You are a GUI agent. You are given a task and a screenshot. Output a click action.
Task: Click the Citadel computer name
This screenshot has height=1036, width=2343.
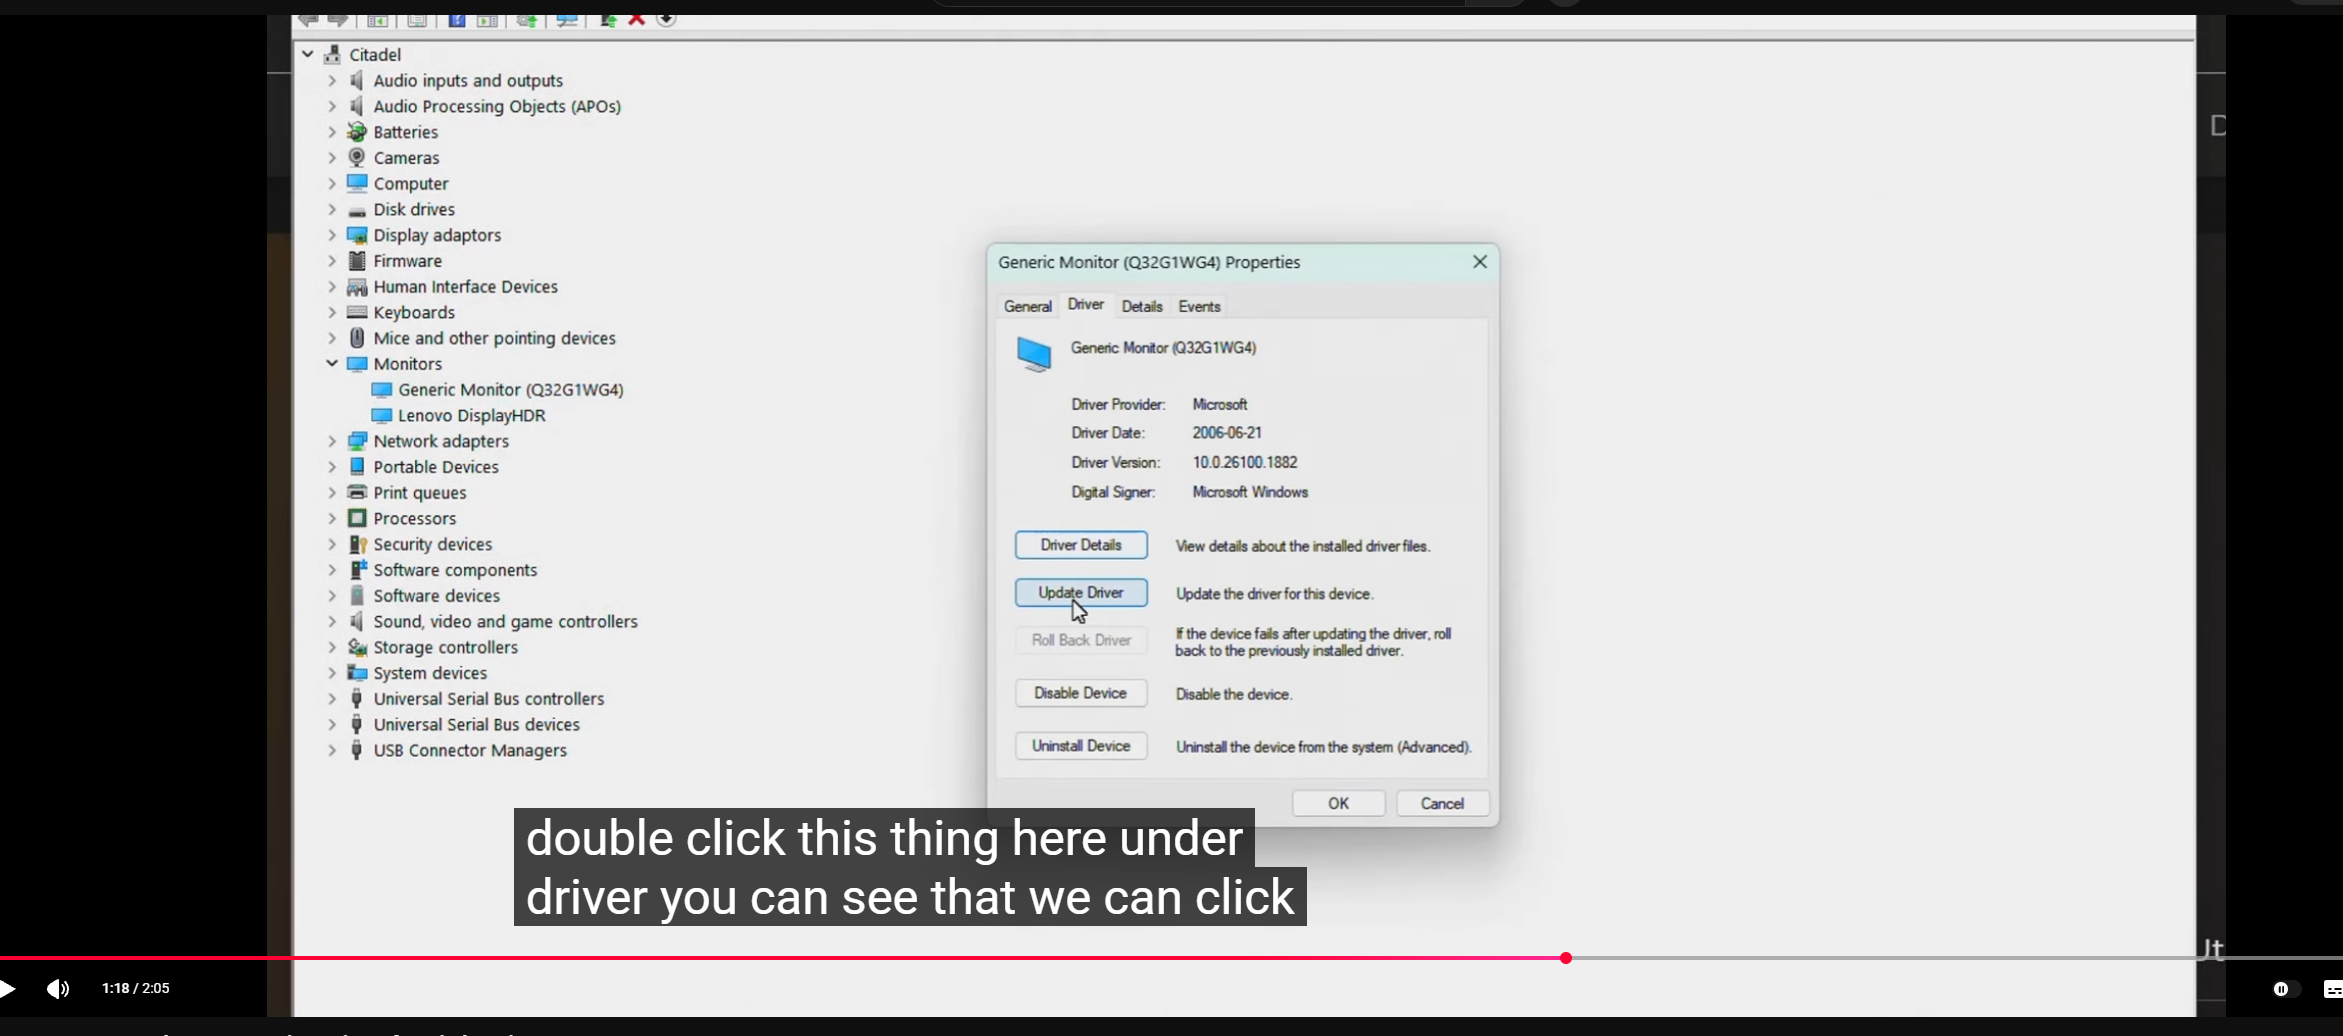[x=375, y=55]
